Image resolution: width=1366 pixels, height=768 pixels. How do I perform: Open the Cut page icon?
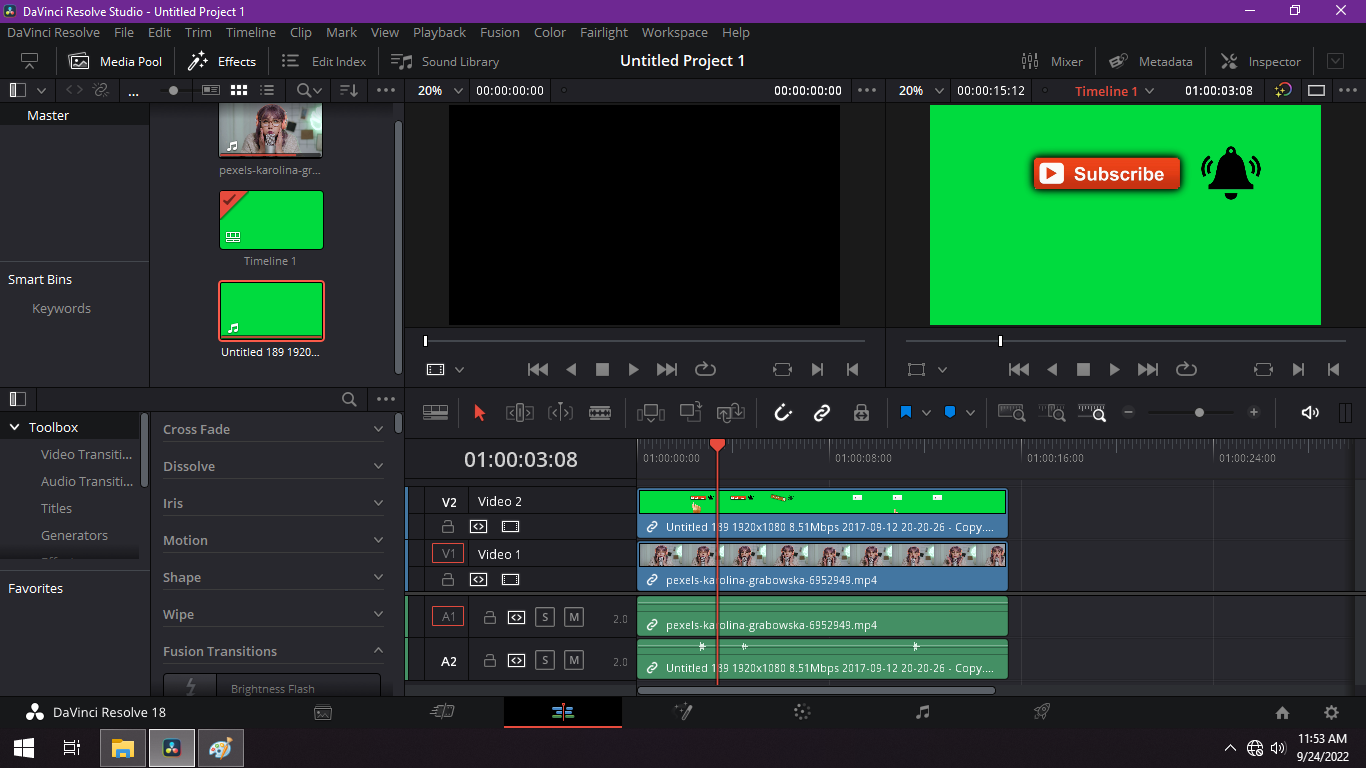[x=443, y=712]
